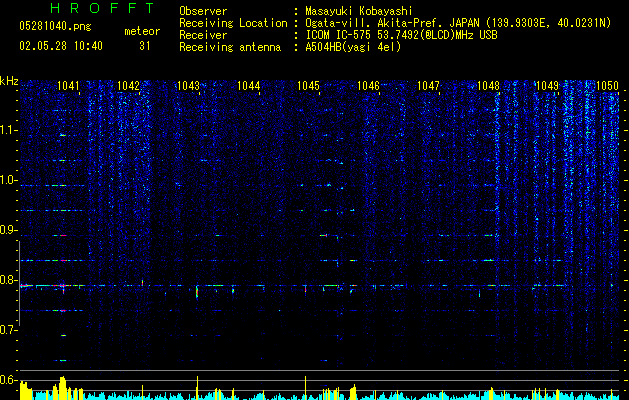
Task: Click the 'Observer' field label
Action: point(203,11)
